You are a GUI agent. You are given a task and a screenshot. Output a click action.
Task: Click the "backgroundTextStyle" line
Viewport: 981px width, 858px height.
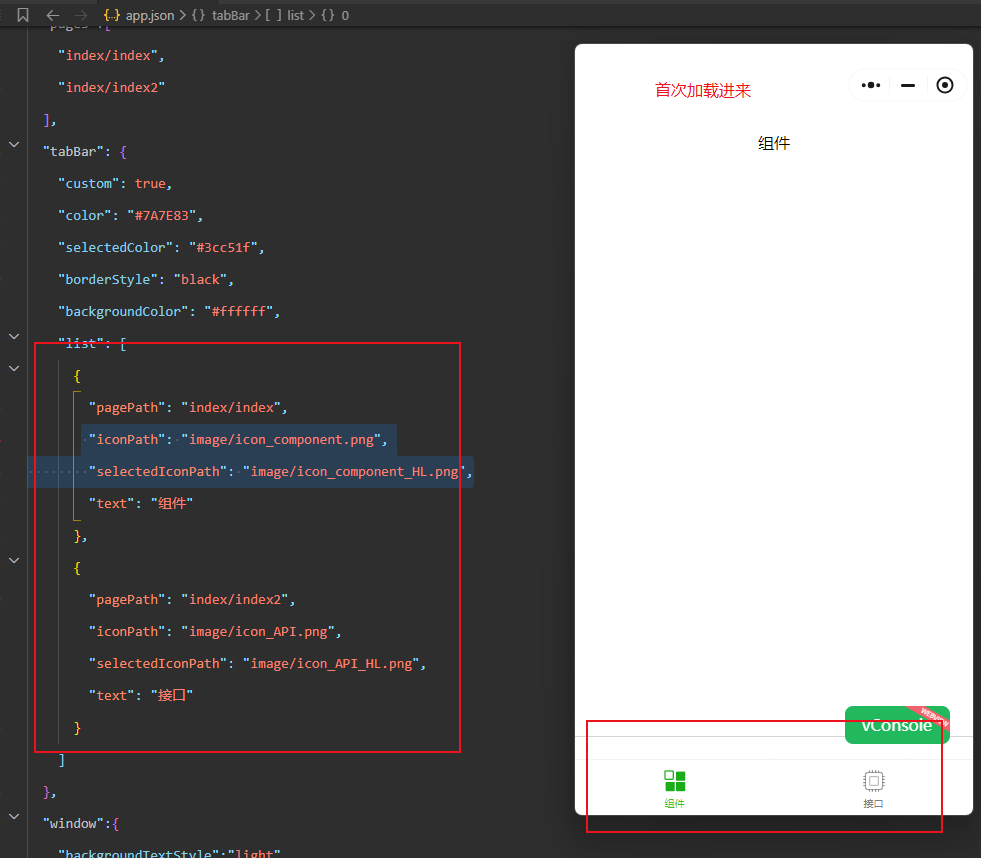[x=169, y=853]
